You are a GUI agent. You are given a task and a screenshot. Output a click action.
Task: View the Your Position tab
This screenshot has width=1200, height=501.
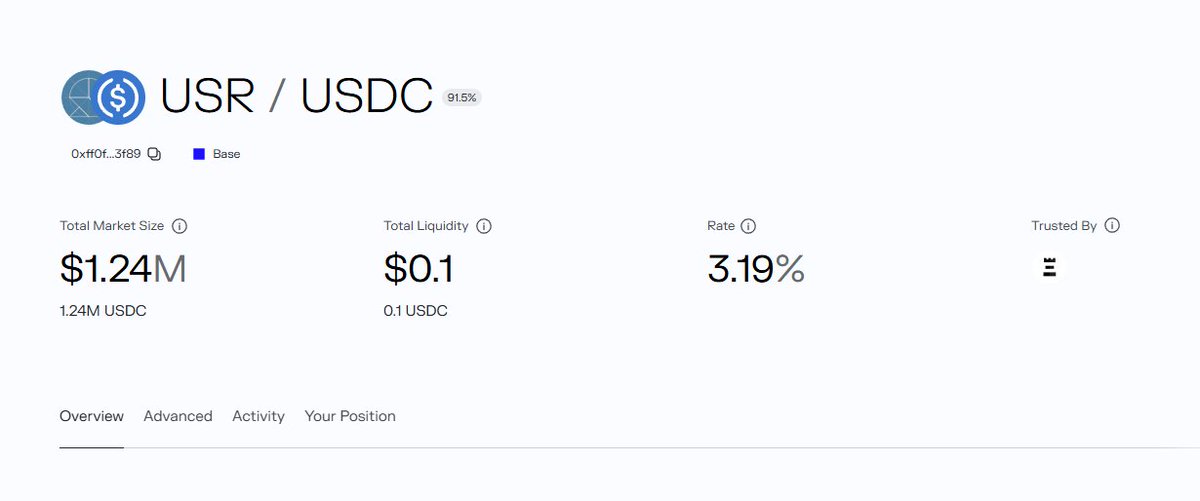point(350,416)
